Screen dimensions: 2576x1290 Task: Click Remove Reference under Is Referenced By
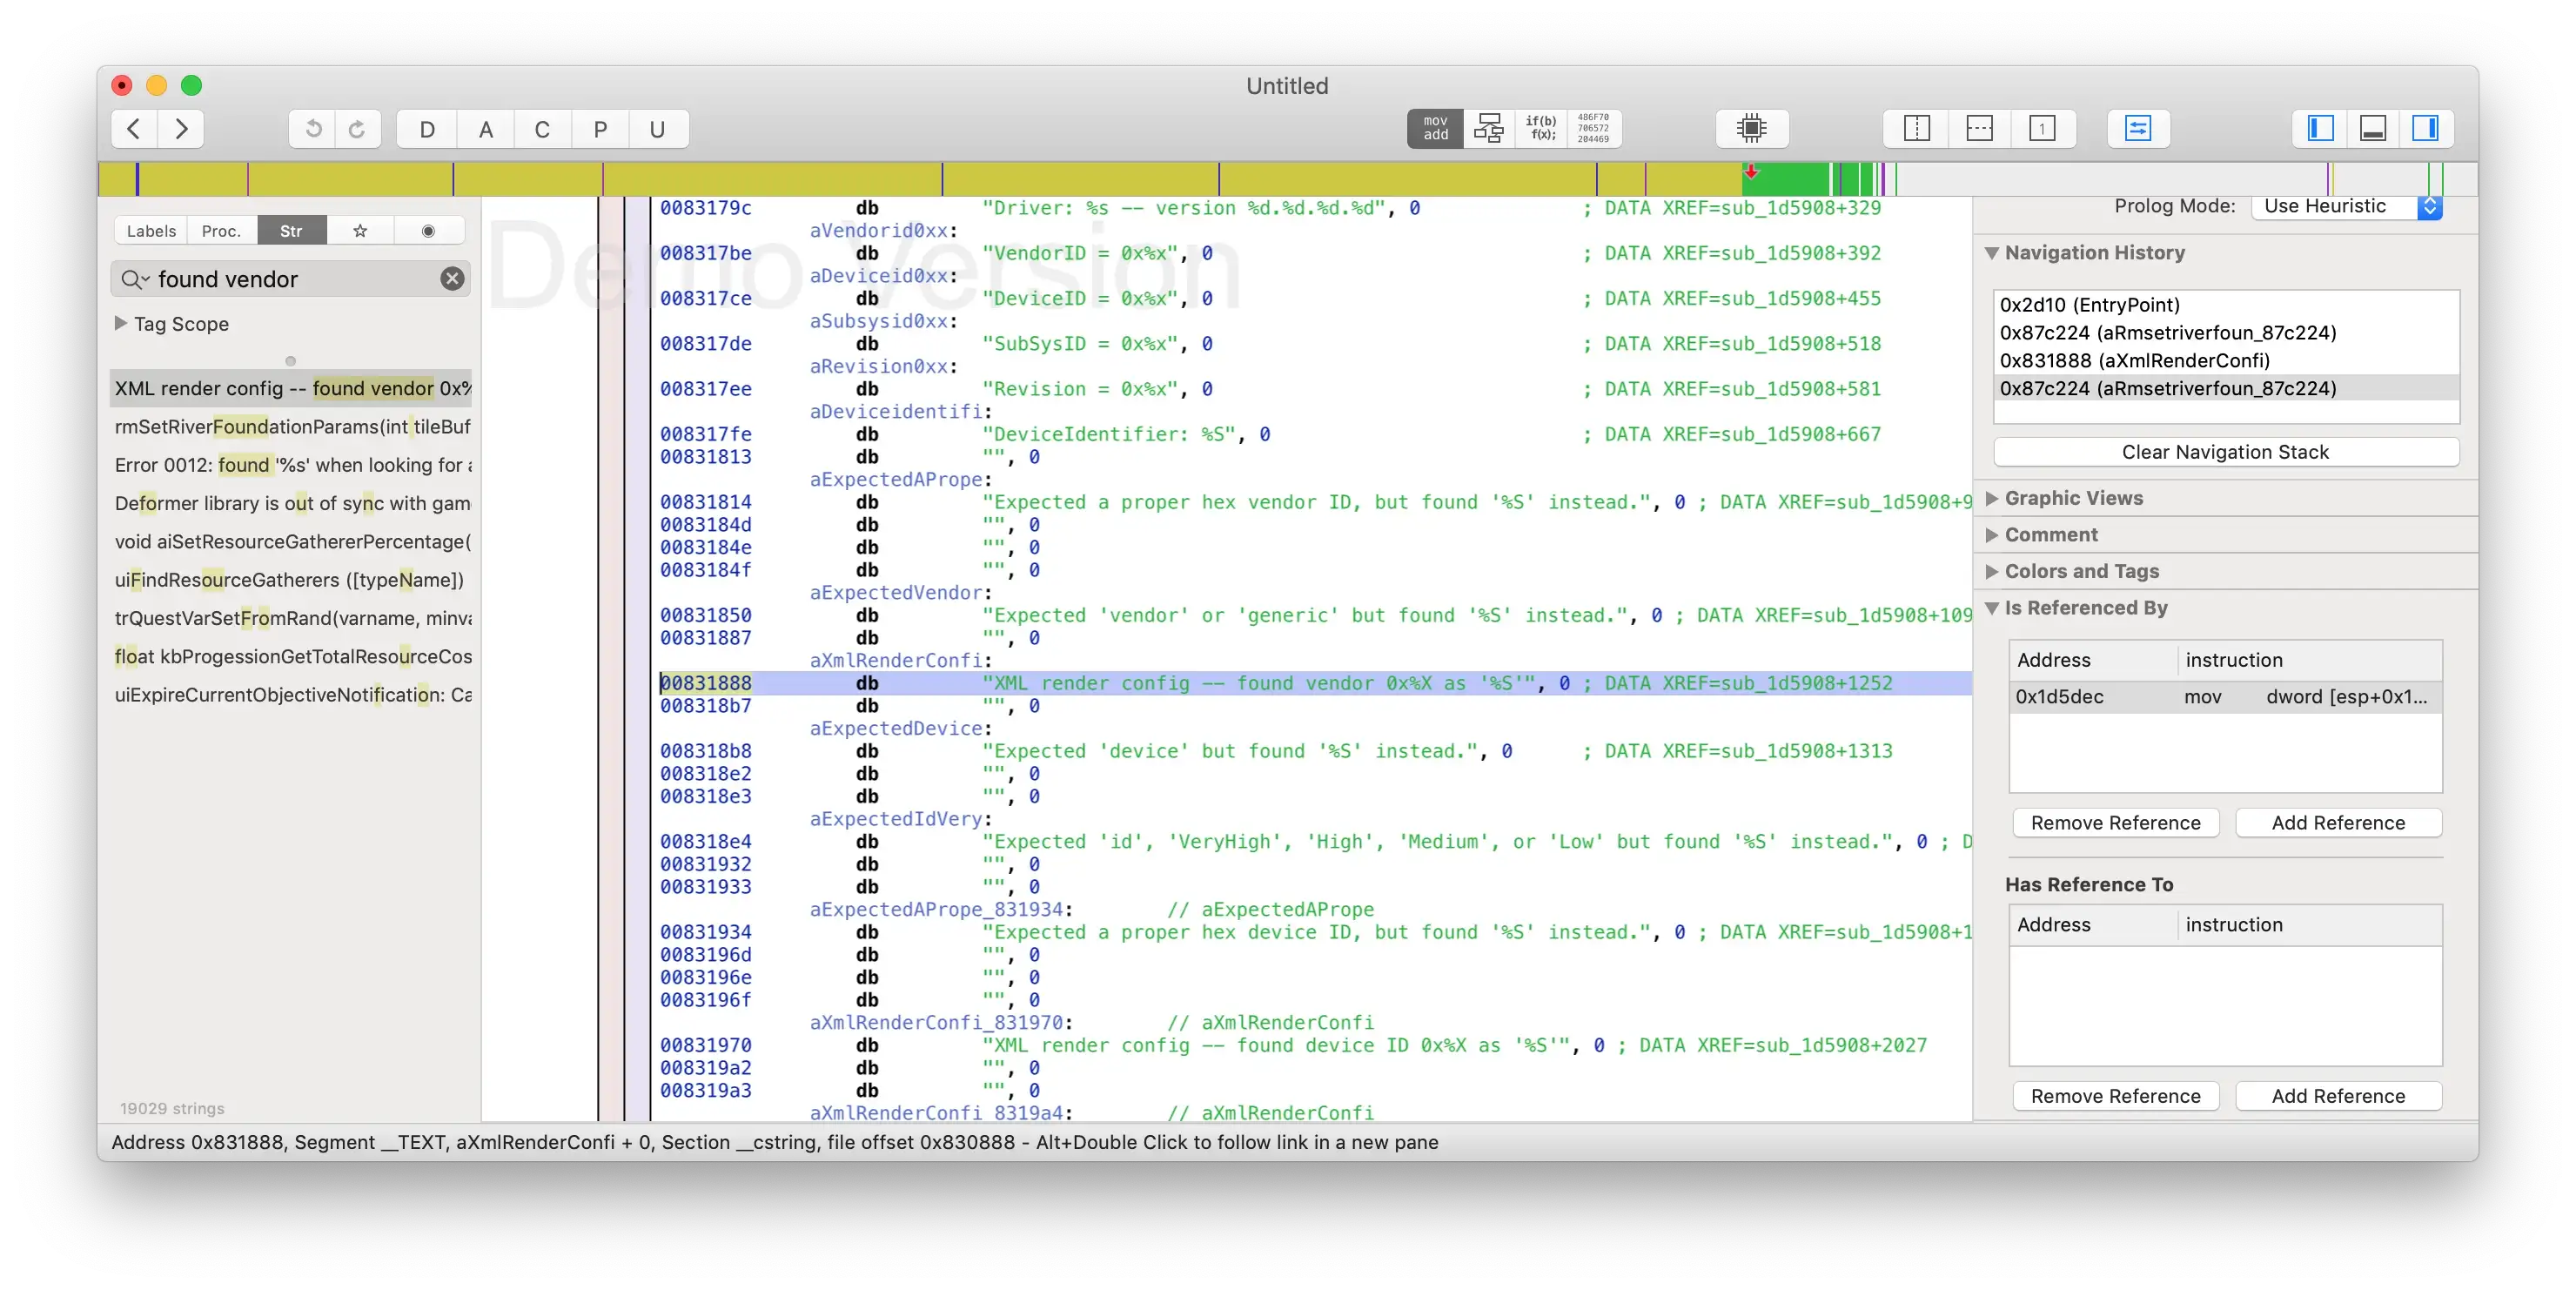click(x=2115, y=823)
